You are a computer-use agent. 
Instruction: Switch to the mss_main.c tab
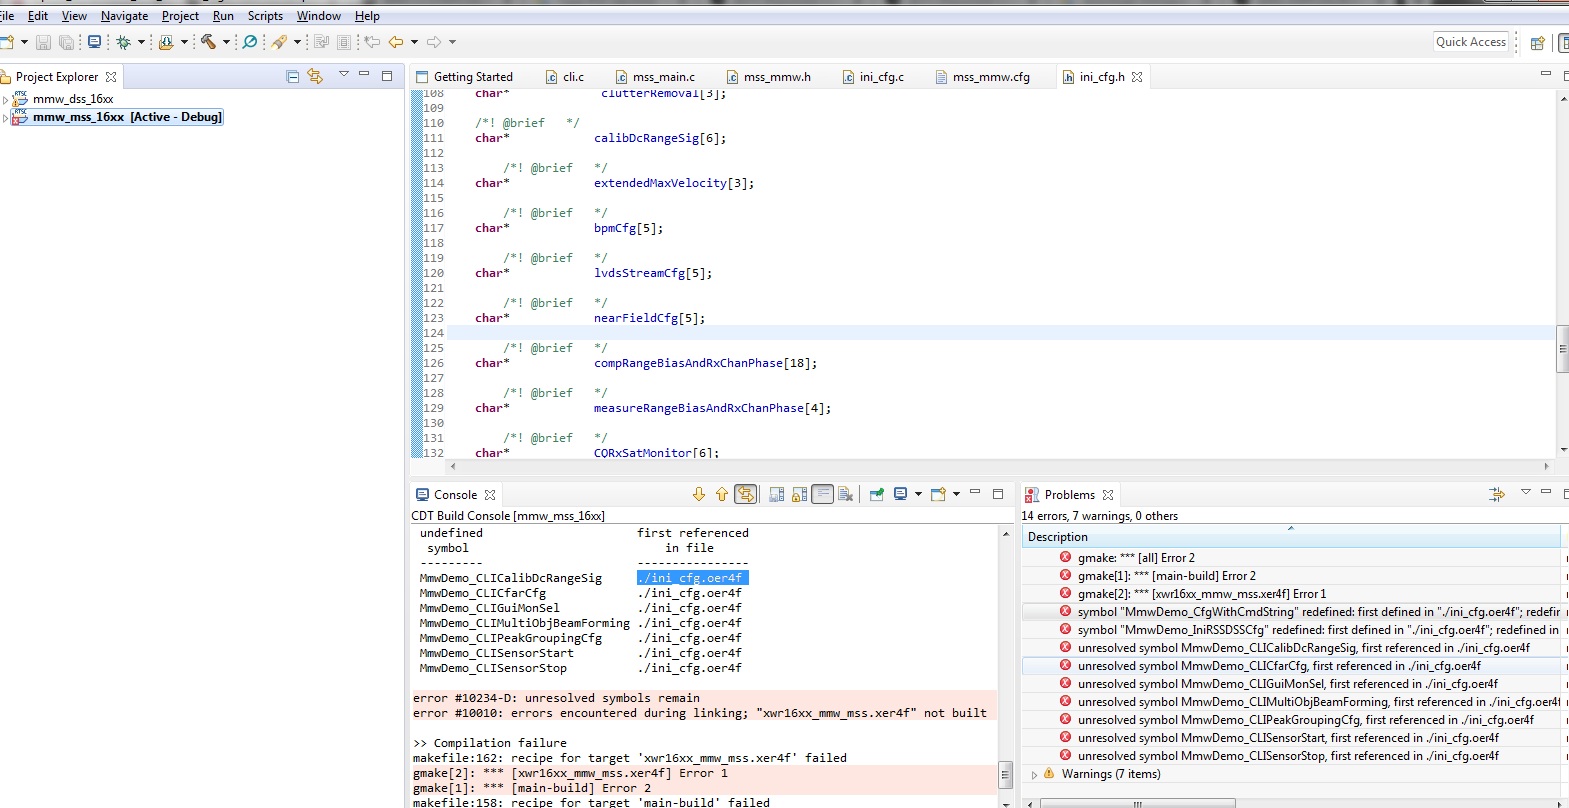tap(663, 77)
